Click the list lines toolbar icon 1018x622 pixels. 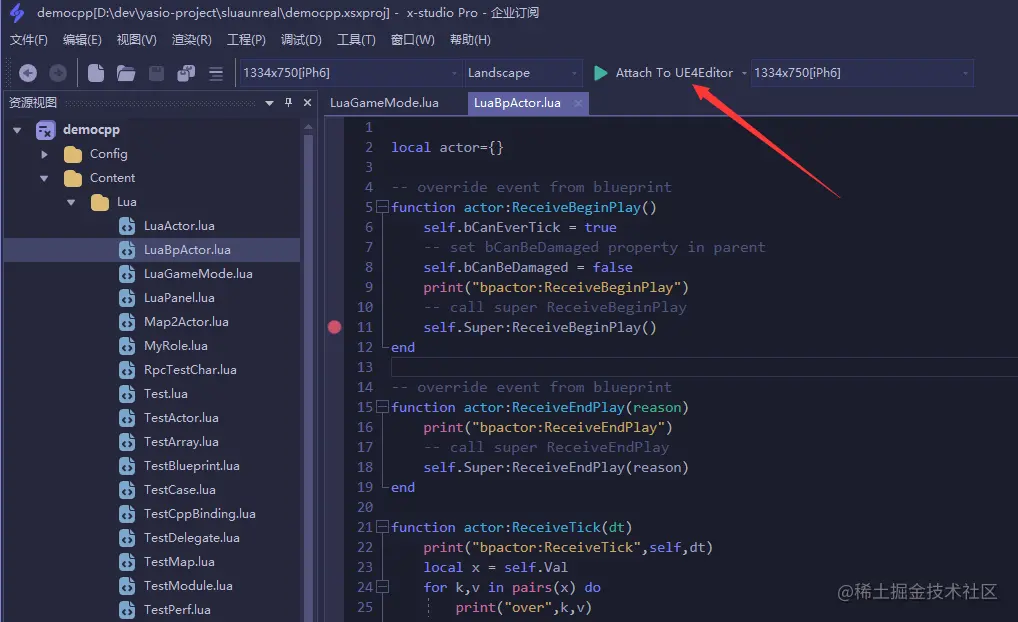(x=216, y=73)
